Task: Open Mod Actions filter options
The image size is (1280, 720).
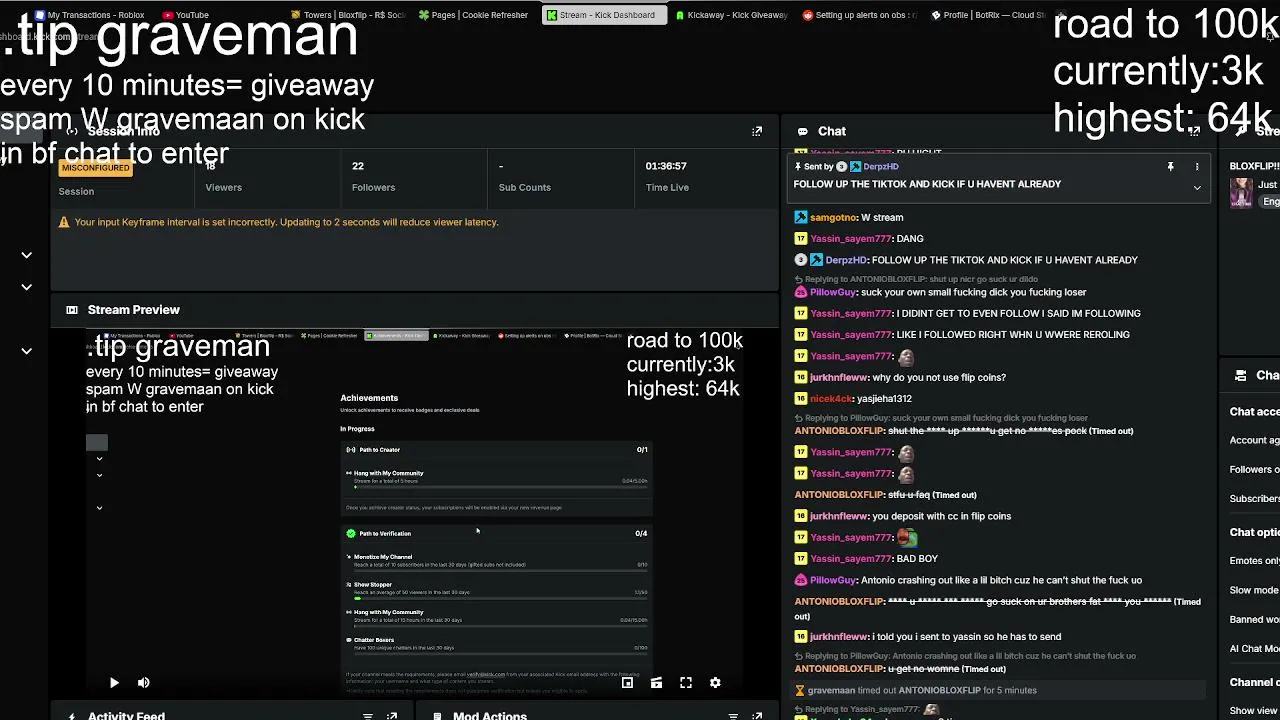Action: [733, 716]
